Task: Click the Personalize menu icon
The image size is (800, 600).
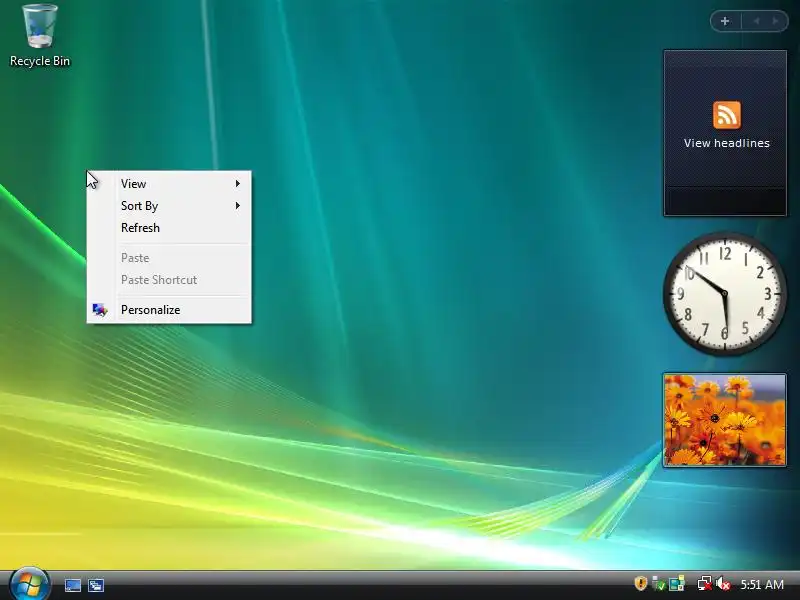Action: click(99, 310)
